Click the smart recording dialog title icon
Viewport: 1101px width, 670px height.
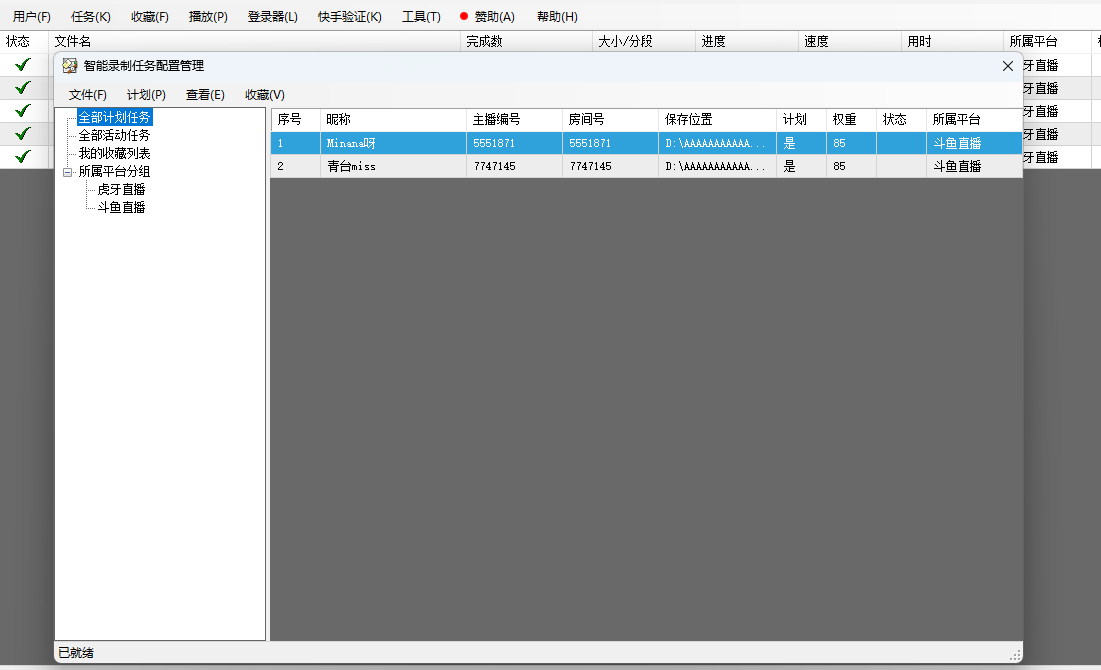click(x=70, y=66)
